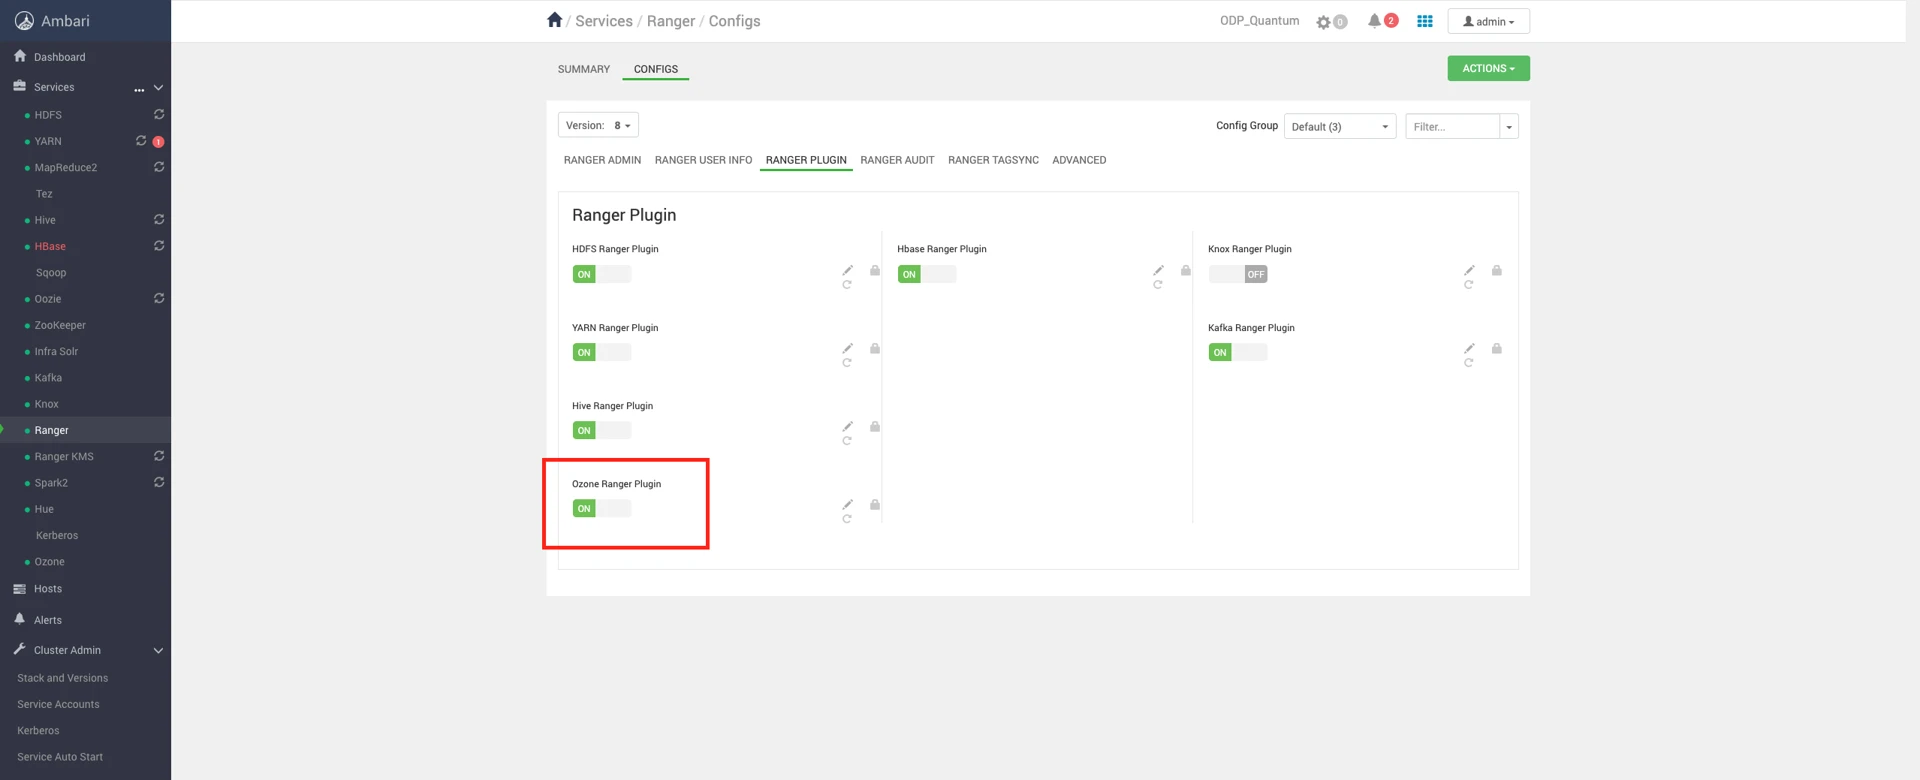Open Config Group Default (3) dropdown

pos(1340,126)
